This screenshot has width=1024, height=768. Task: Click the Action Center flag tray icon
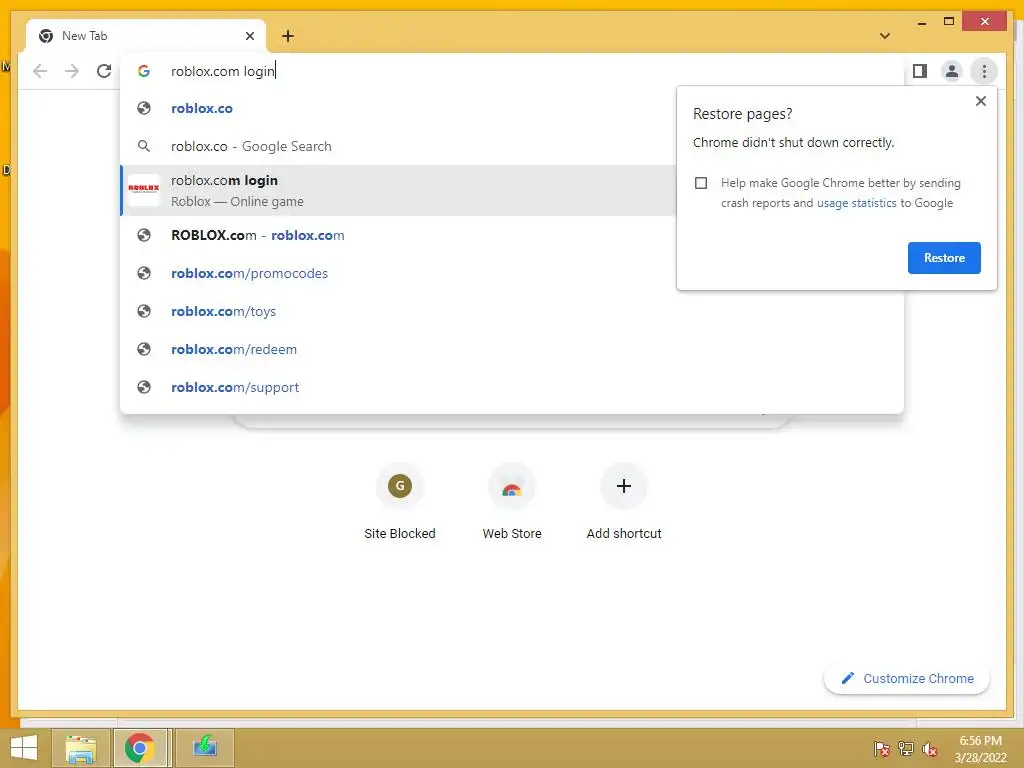pyautogui.click(x=882, y=748)
